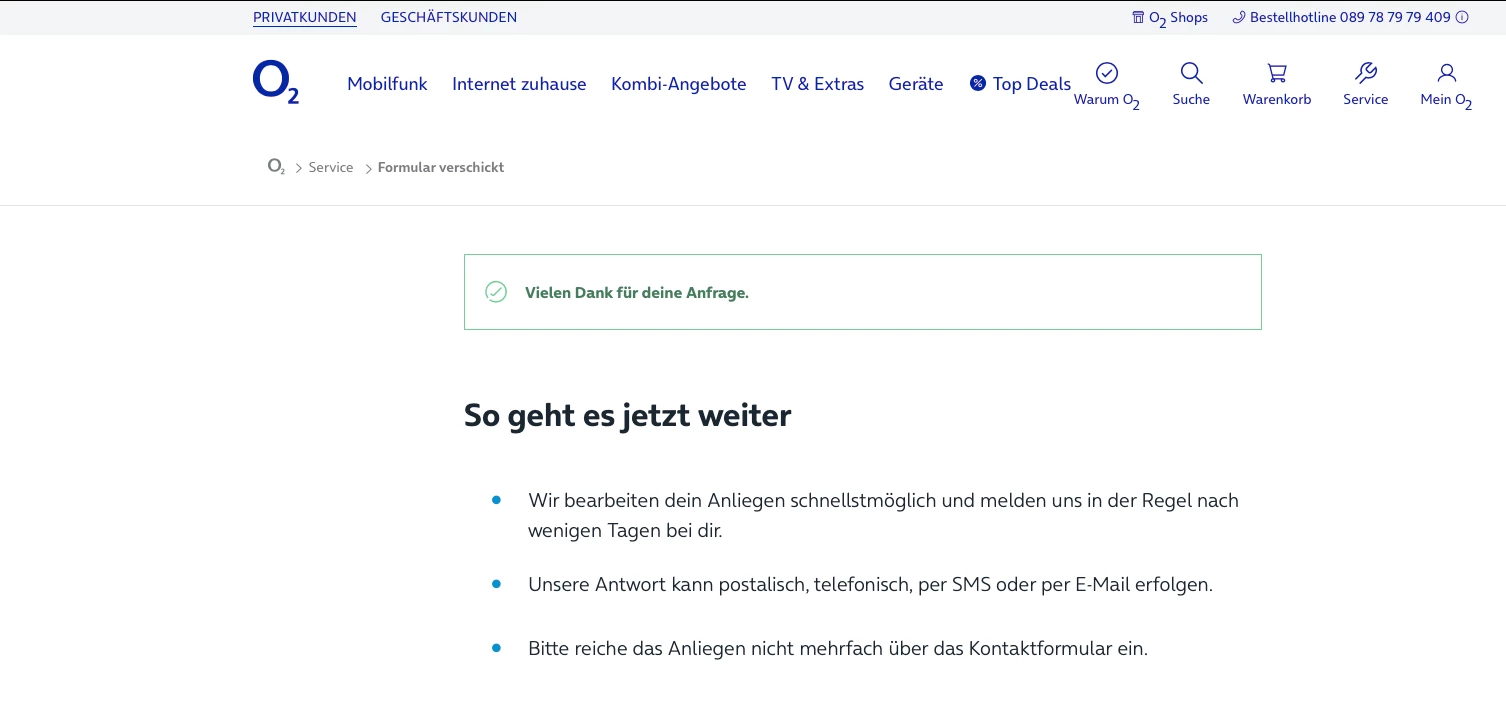
Task: Go to Service in the breadcrumb
Action: point(331,168)
